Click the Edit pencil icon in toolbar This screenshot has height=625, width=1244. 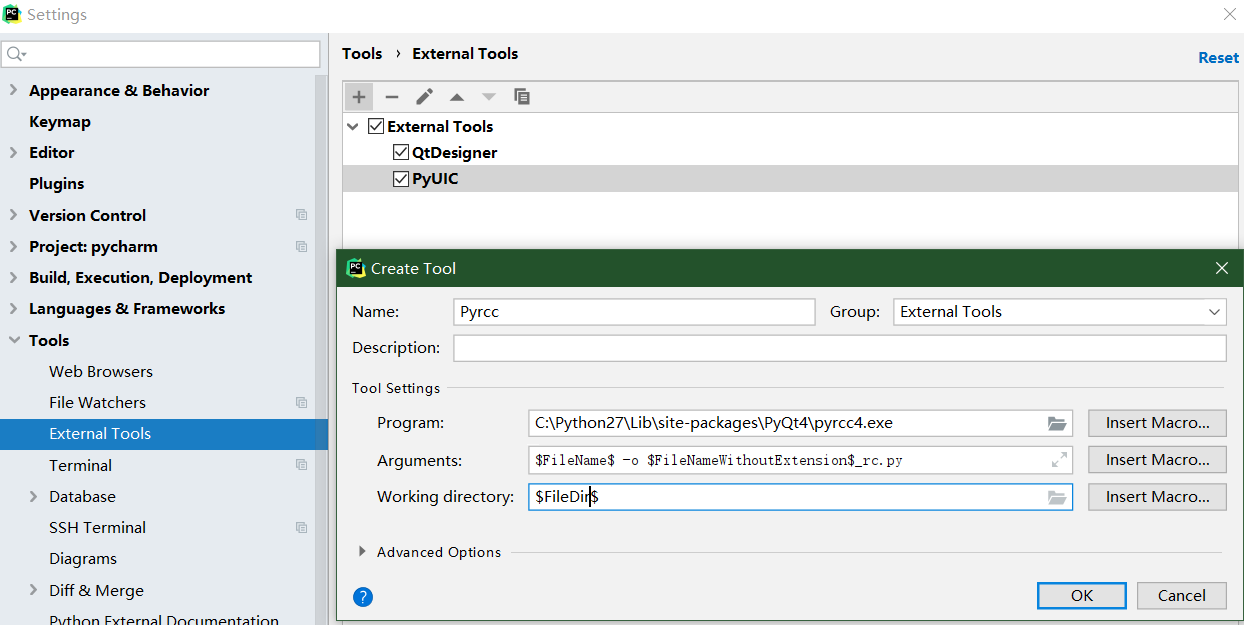click(425, 97)
